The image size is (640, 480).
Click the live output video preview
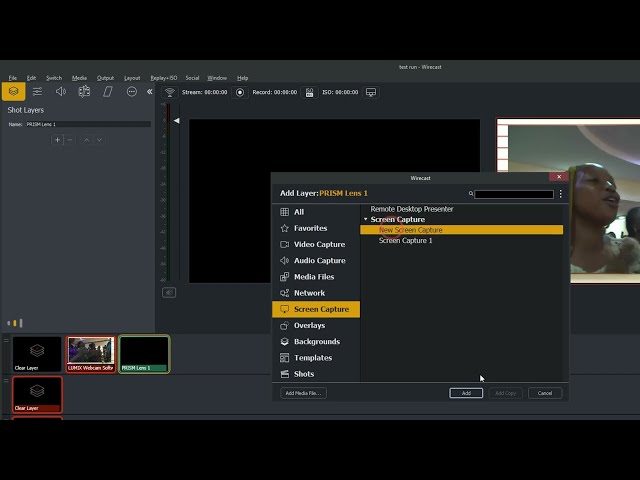click(x=568, y=200)
